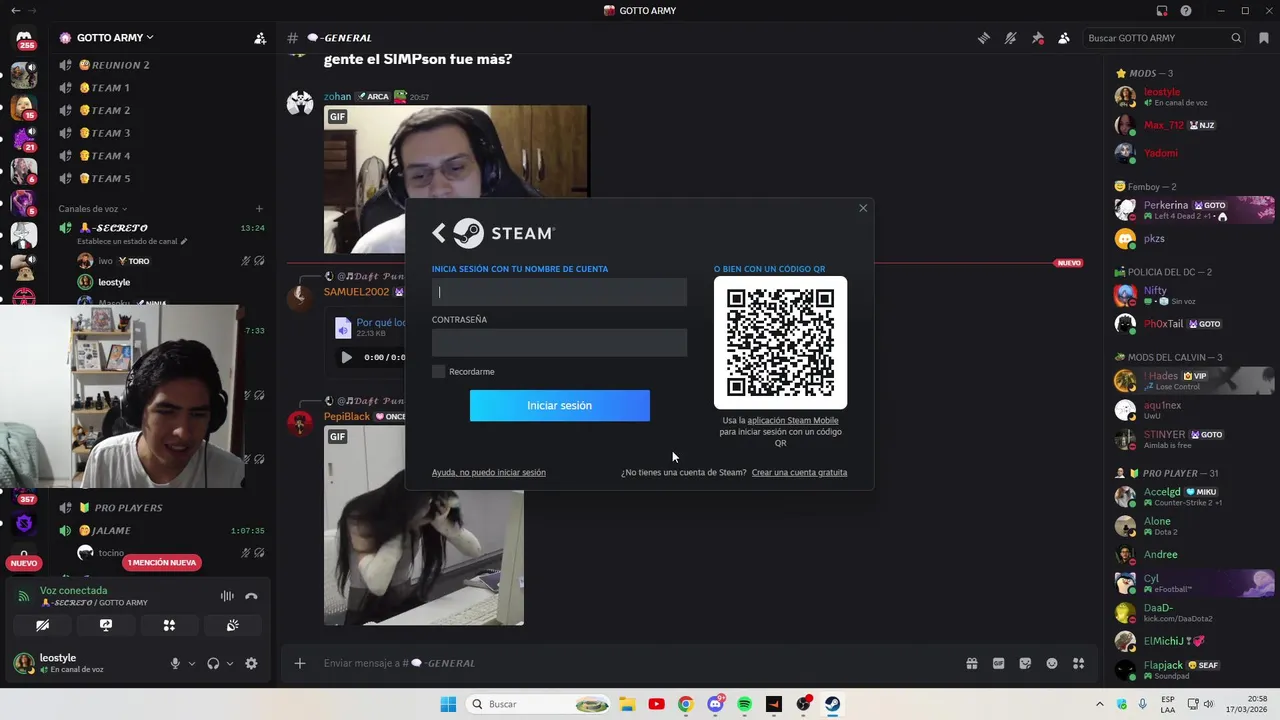Play the SAMUEL2002 audio attachment
The width and height of the screenshot is (1280, 720).
(346, 357)
